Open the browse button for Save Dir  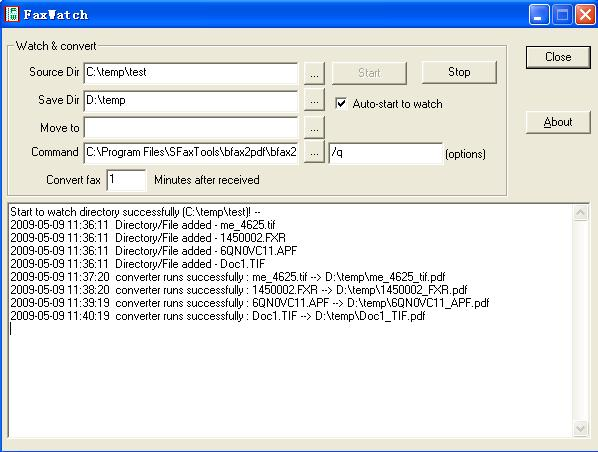(x=314, y=101)
